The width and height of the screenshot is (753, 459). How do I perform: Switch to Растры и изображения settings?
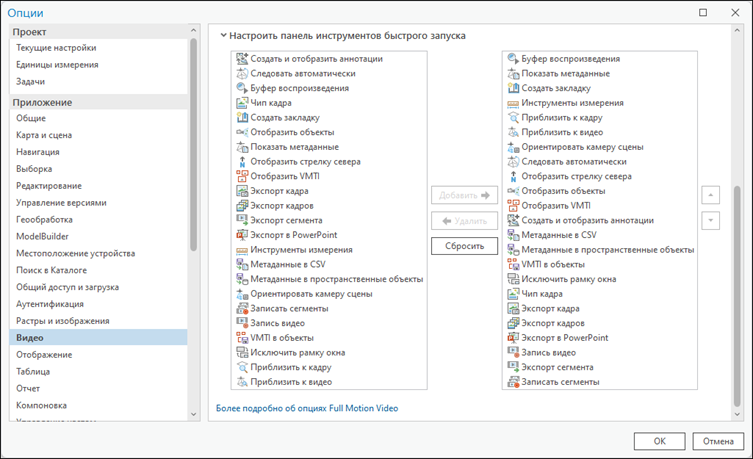[62, 321]
